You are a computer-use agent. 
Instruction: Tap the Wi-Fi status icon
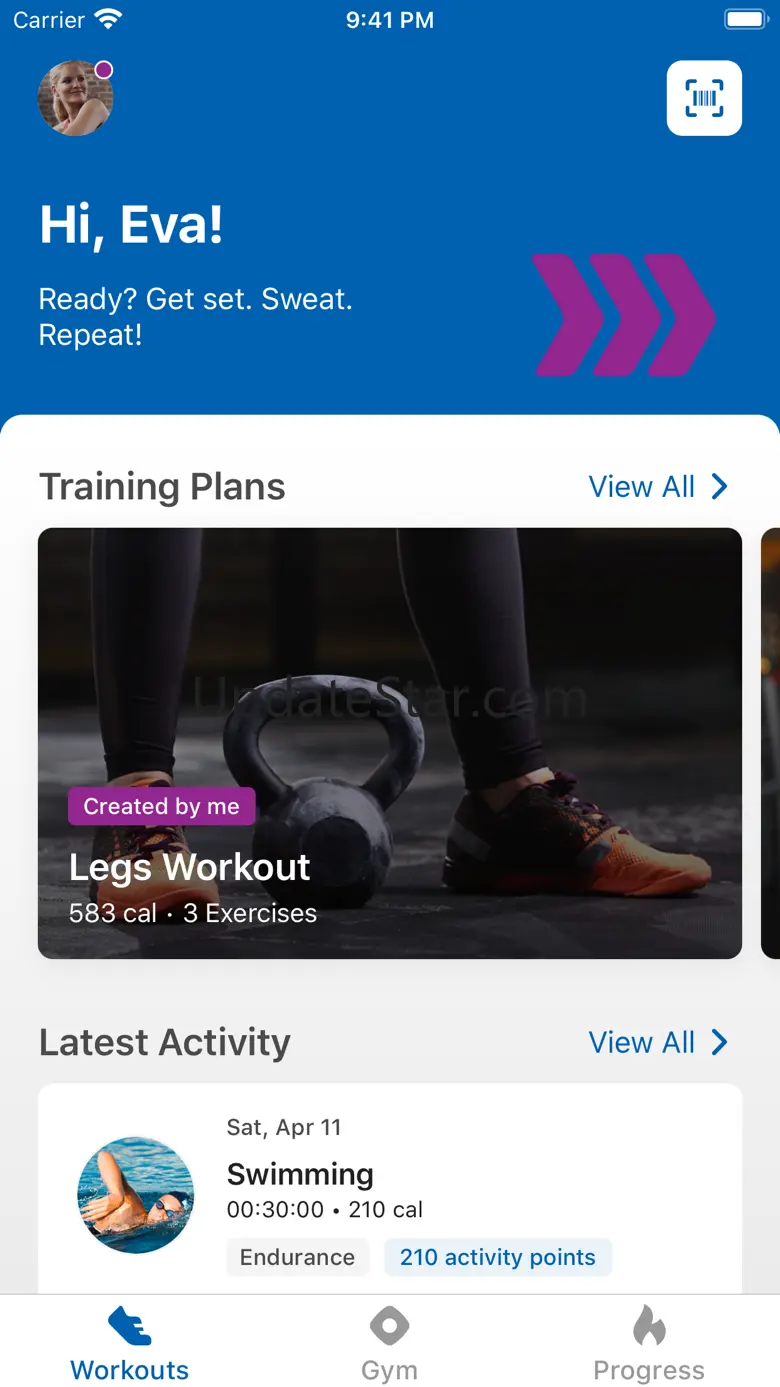point(108,19)
